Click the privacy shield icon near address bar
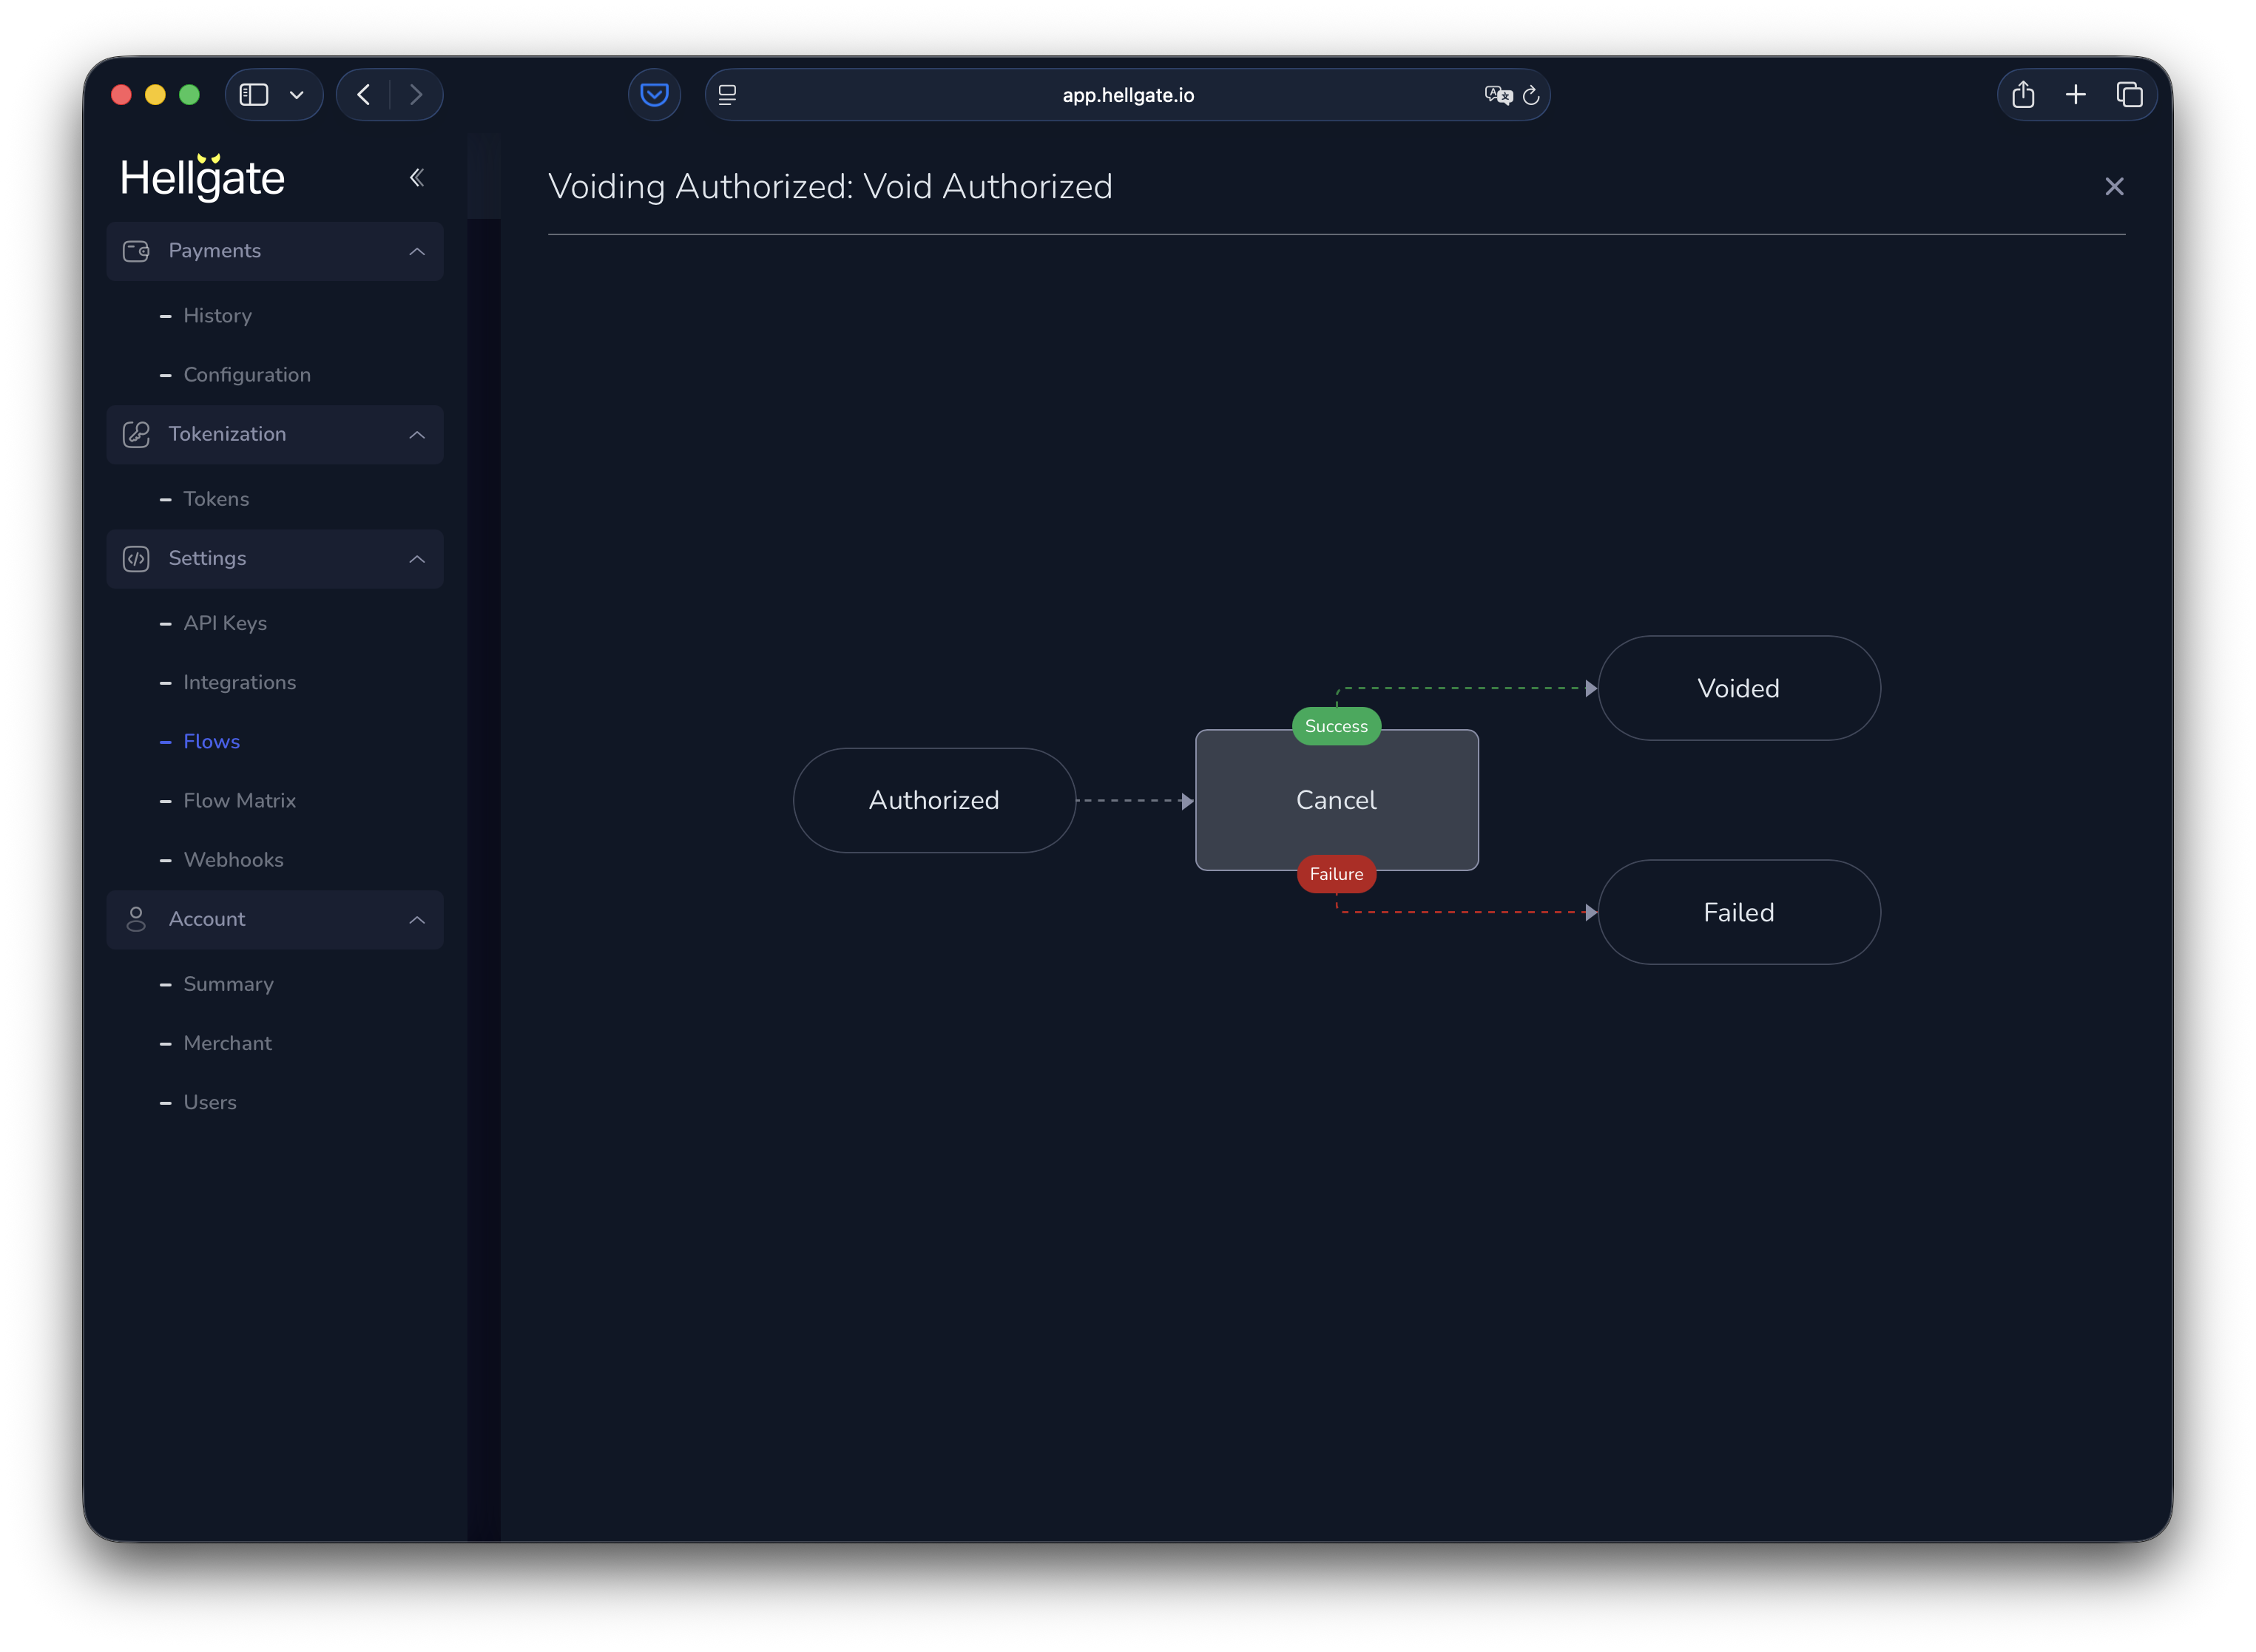The height and width of the screenshot is (1652, 2256). click(654, 94)
